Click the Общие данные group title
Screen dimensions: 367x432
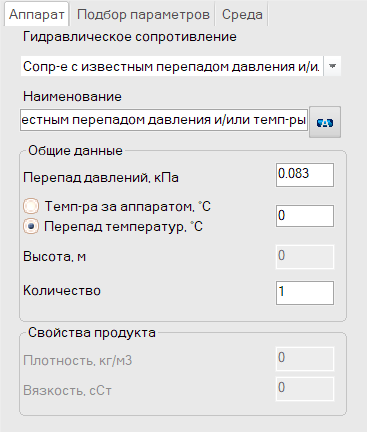pyautogui.click(x=75, y=151)
